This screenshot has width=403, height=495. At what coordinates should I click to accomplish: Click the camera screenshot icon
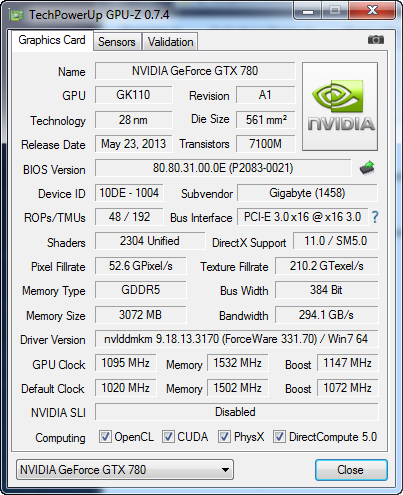click(376, 40)
